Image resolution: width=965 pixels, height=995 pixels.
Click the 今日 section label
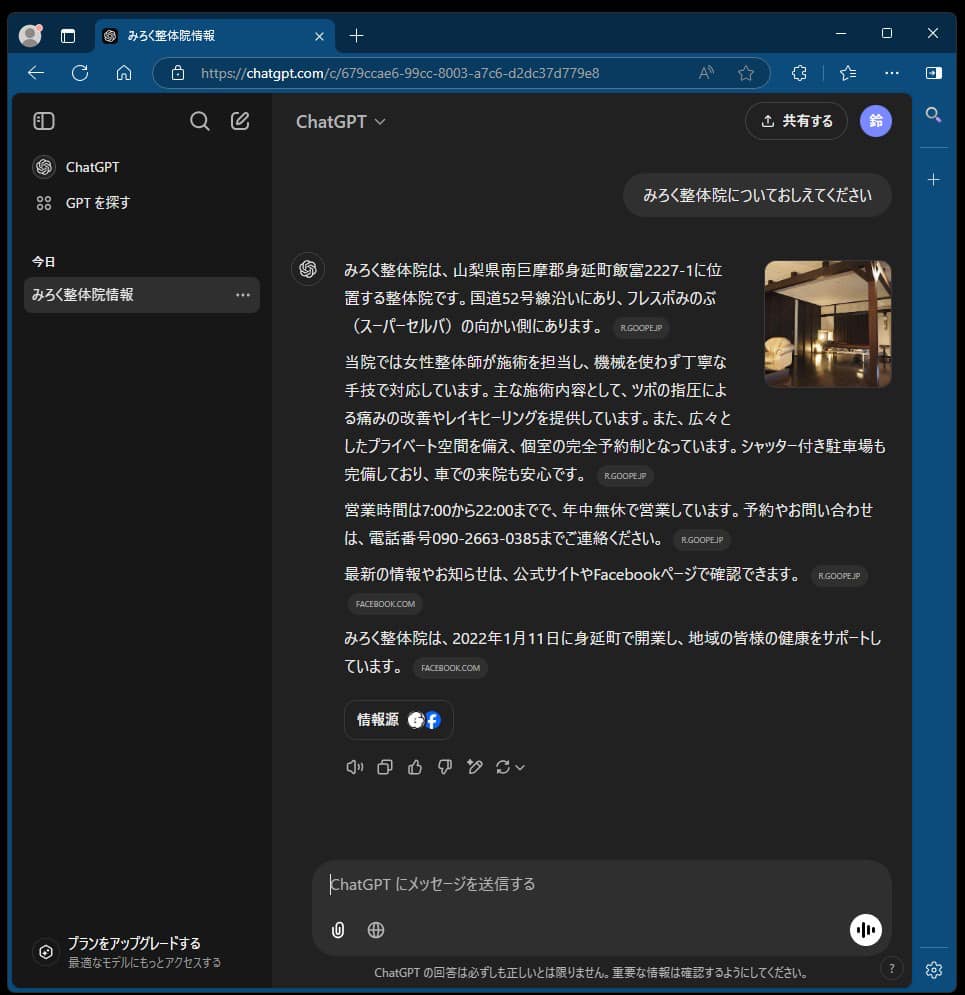(43, 261)
